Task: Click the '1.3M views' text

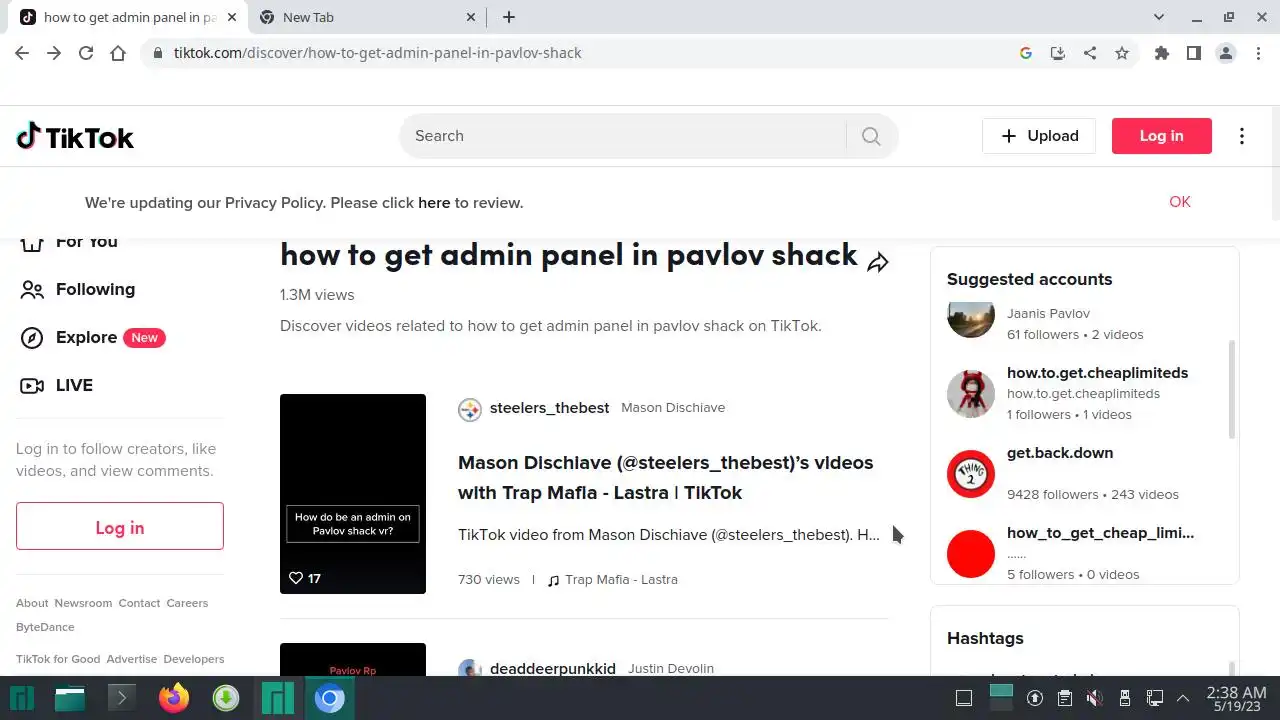Action: point(317,295)
